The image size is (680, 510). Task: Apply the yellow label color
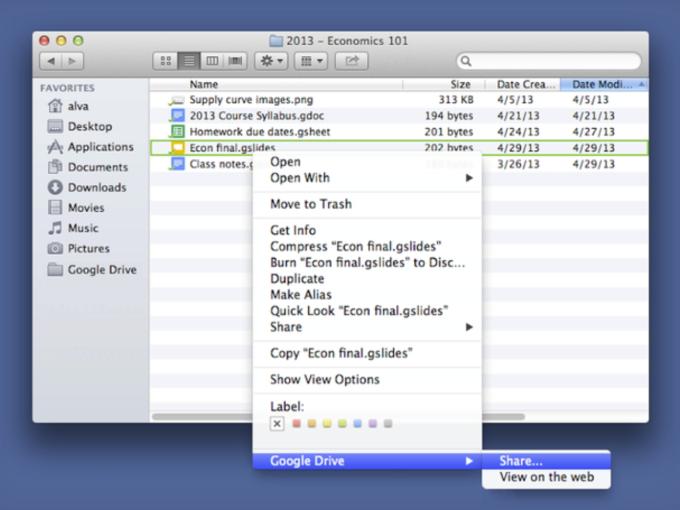point(327,423)
